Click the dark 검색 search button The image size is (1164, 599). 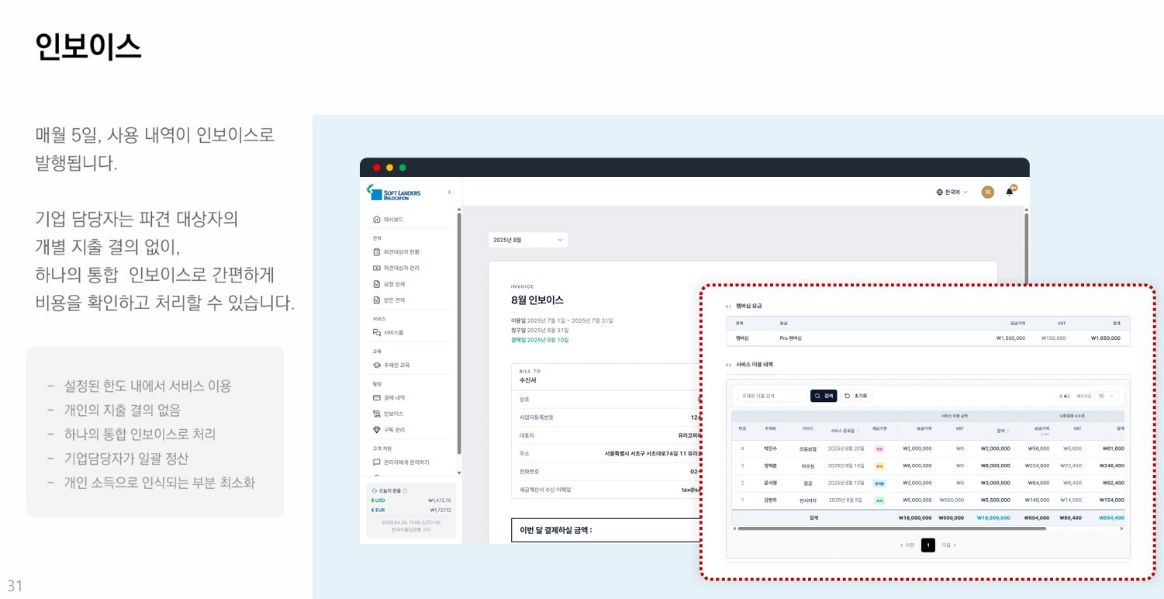coord(823,396)
